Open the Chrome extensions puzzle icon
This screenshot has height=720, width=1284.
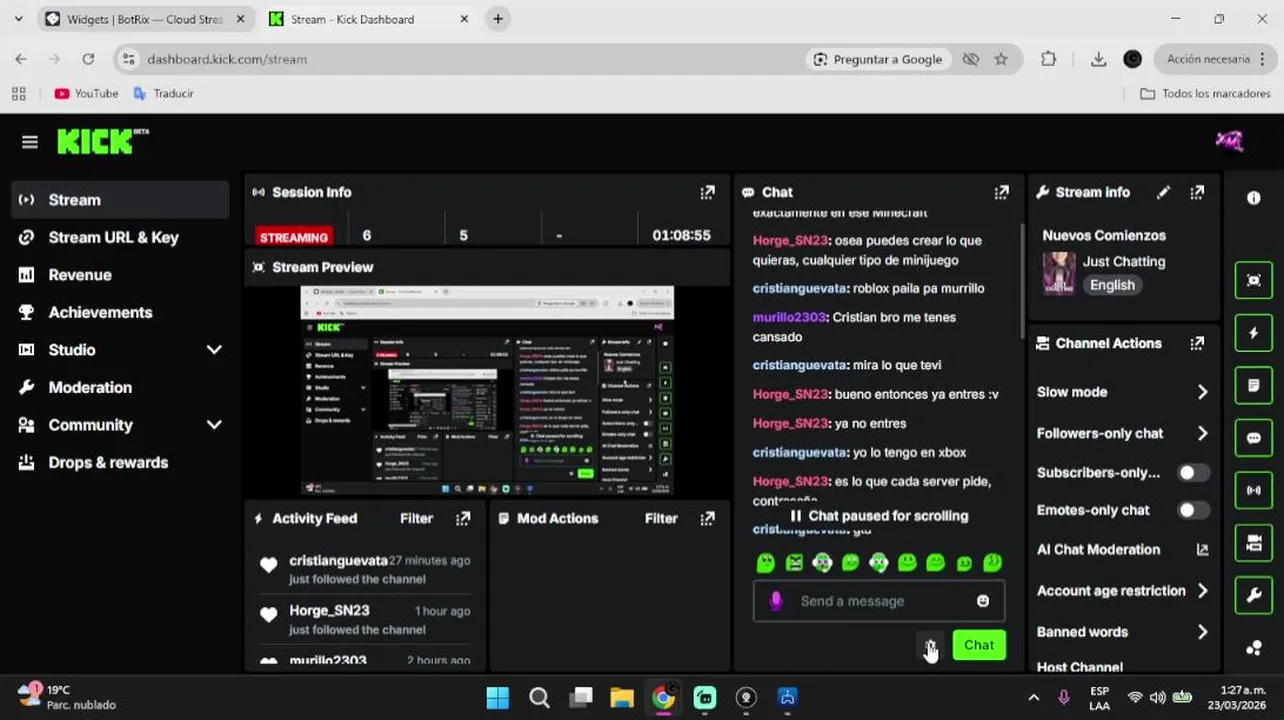point(1048,59)
